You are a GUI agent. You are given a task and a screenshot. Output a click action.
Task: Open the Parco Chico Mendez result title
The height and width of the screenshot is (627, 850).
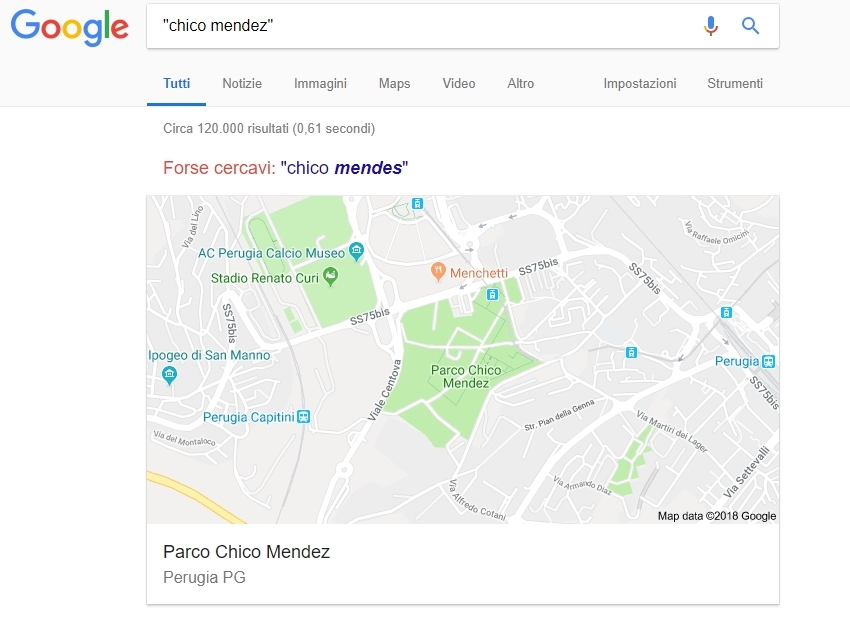coord(247,552)
